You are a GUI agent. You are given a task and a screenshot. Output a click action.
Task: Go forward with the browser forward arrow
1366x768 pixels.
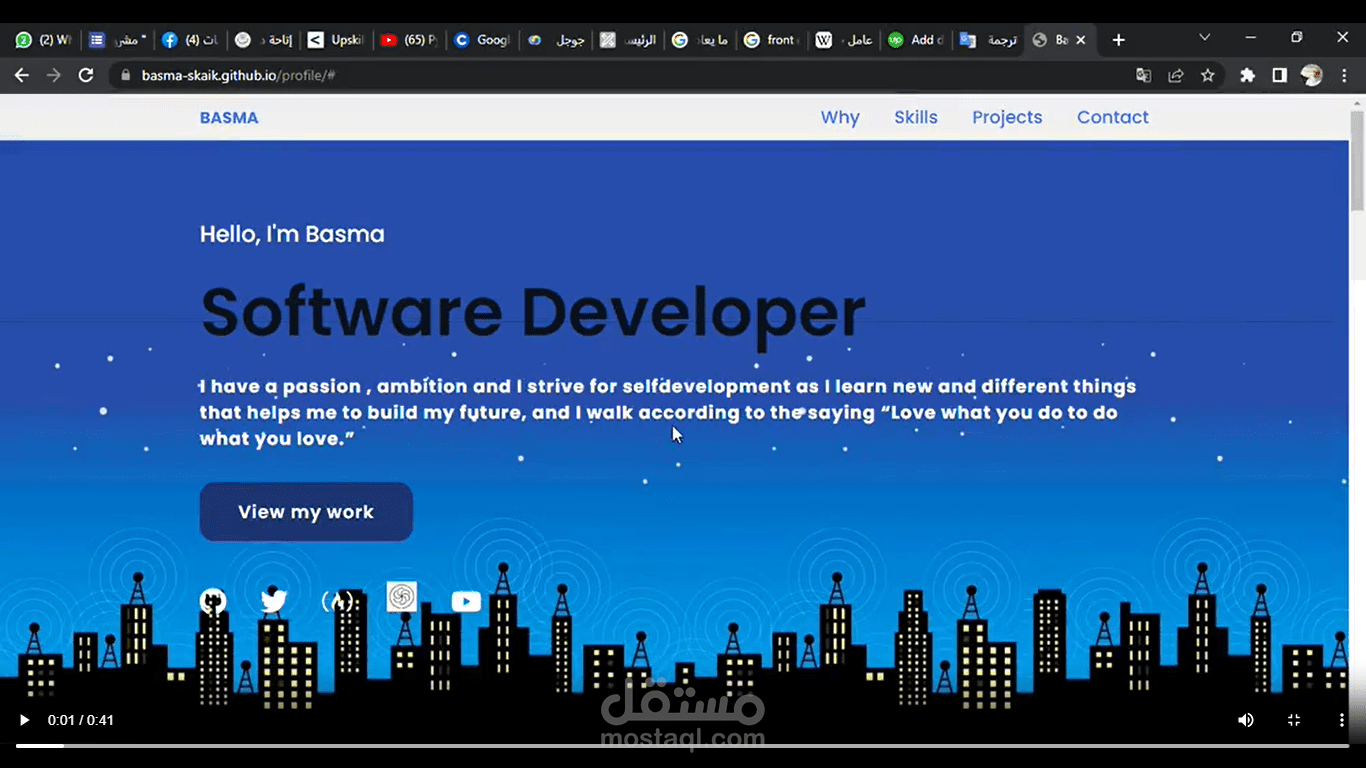pos(54,75)
